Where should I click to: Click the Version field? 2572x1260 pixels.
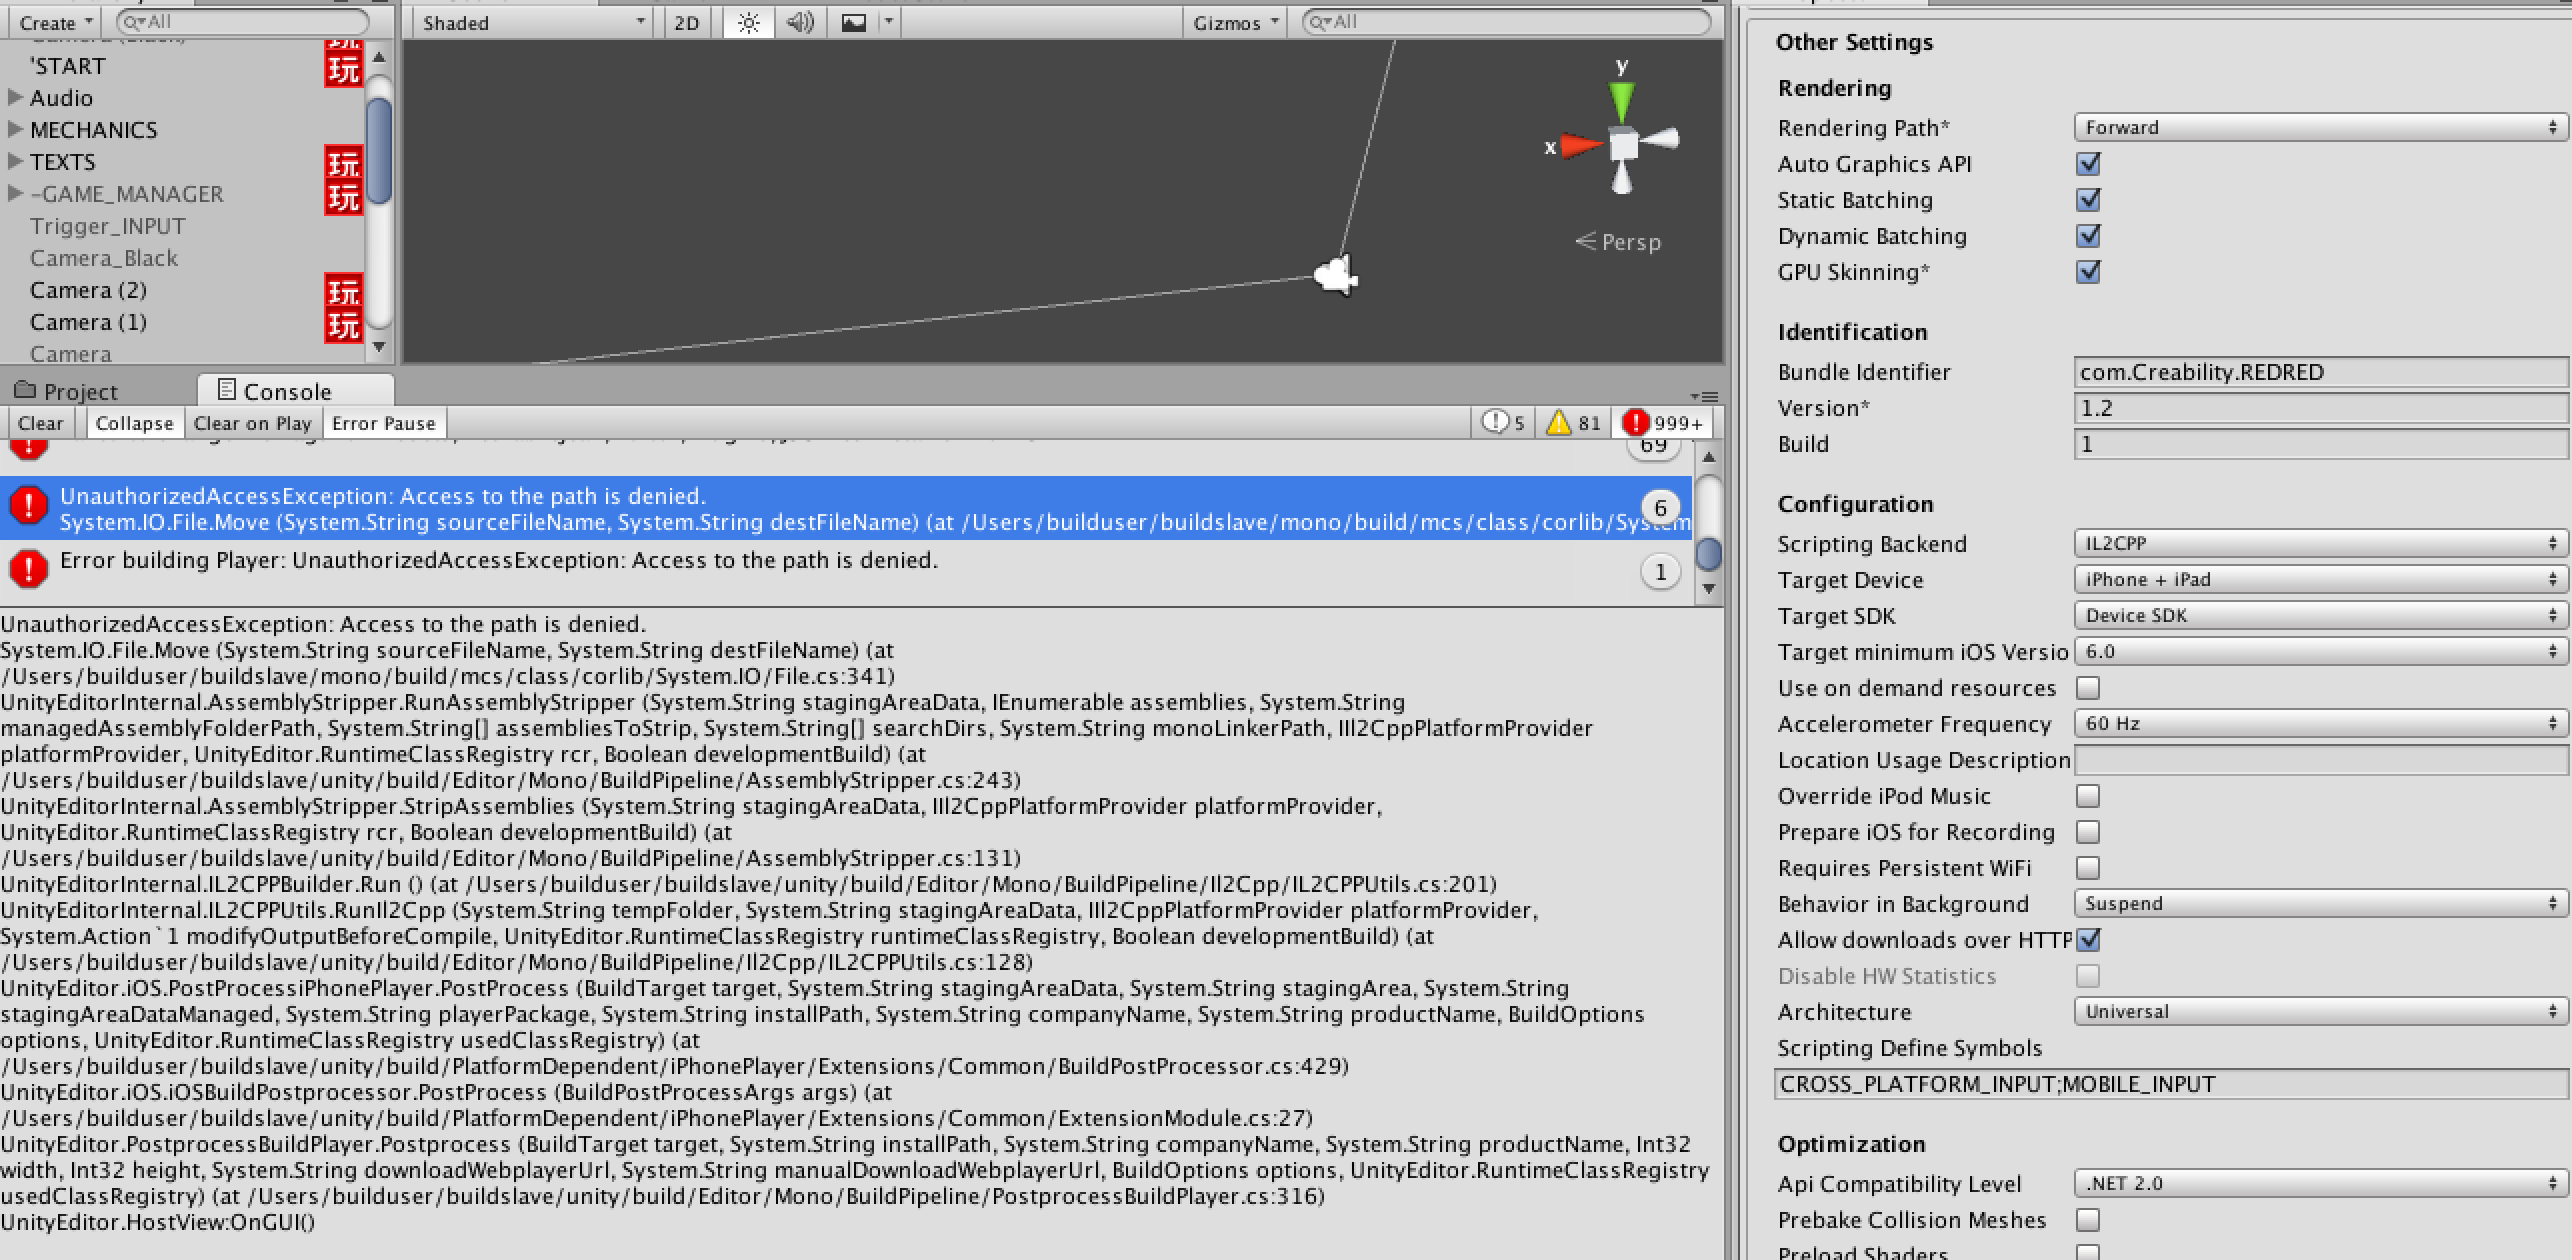pyautogui.click(x=2321, y=408)
